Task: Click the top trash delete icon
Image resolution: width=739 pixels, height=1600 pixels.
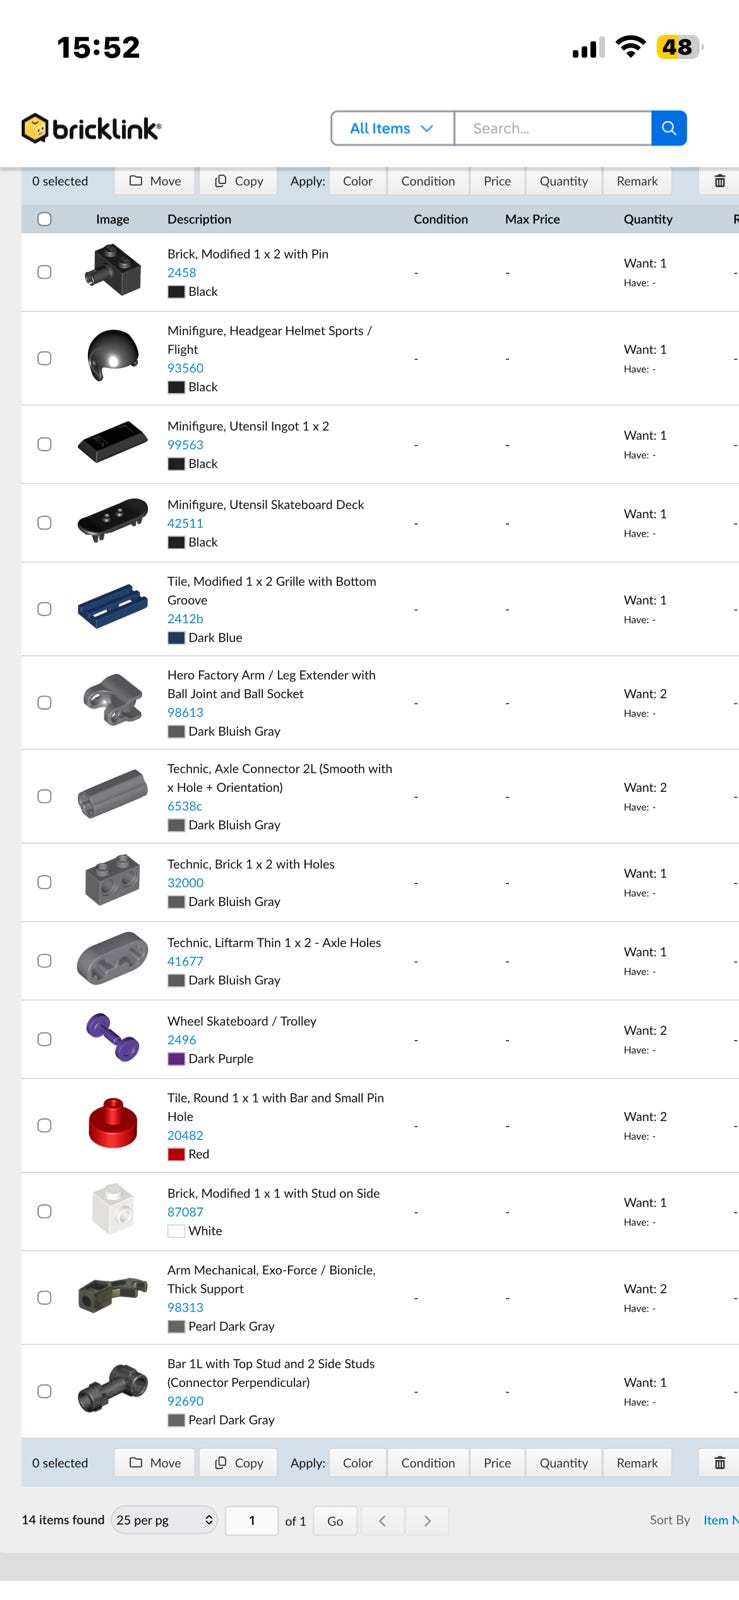Action: coord(719,181)
